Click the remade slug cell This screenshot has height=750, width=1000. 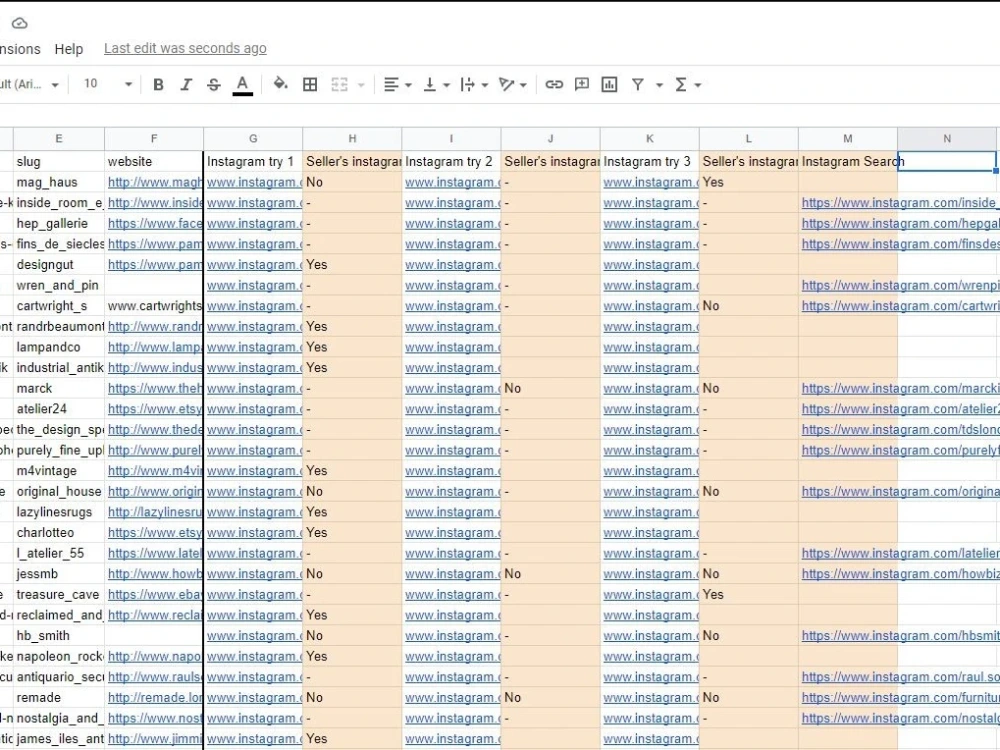click(x=59, y=698)
